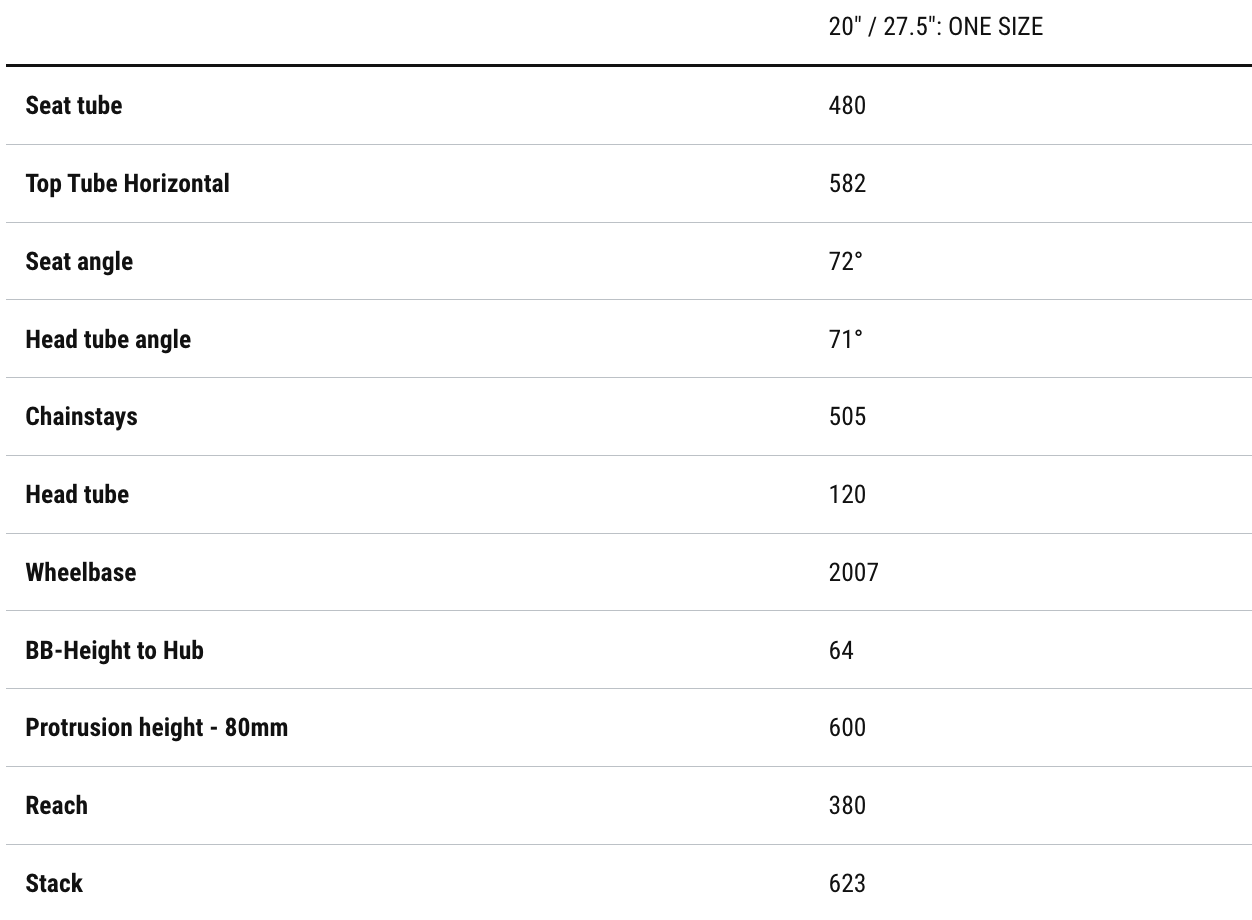Click the Wheelbase value 2007
Image resolution: width=1252 pixels, height=920 pixels.
click(853, 572)
